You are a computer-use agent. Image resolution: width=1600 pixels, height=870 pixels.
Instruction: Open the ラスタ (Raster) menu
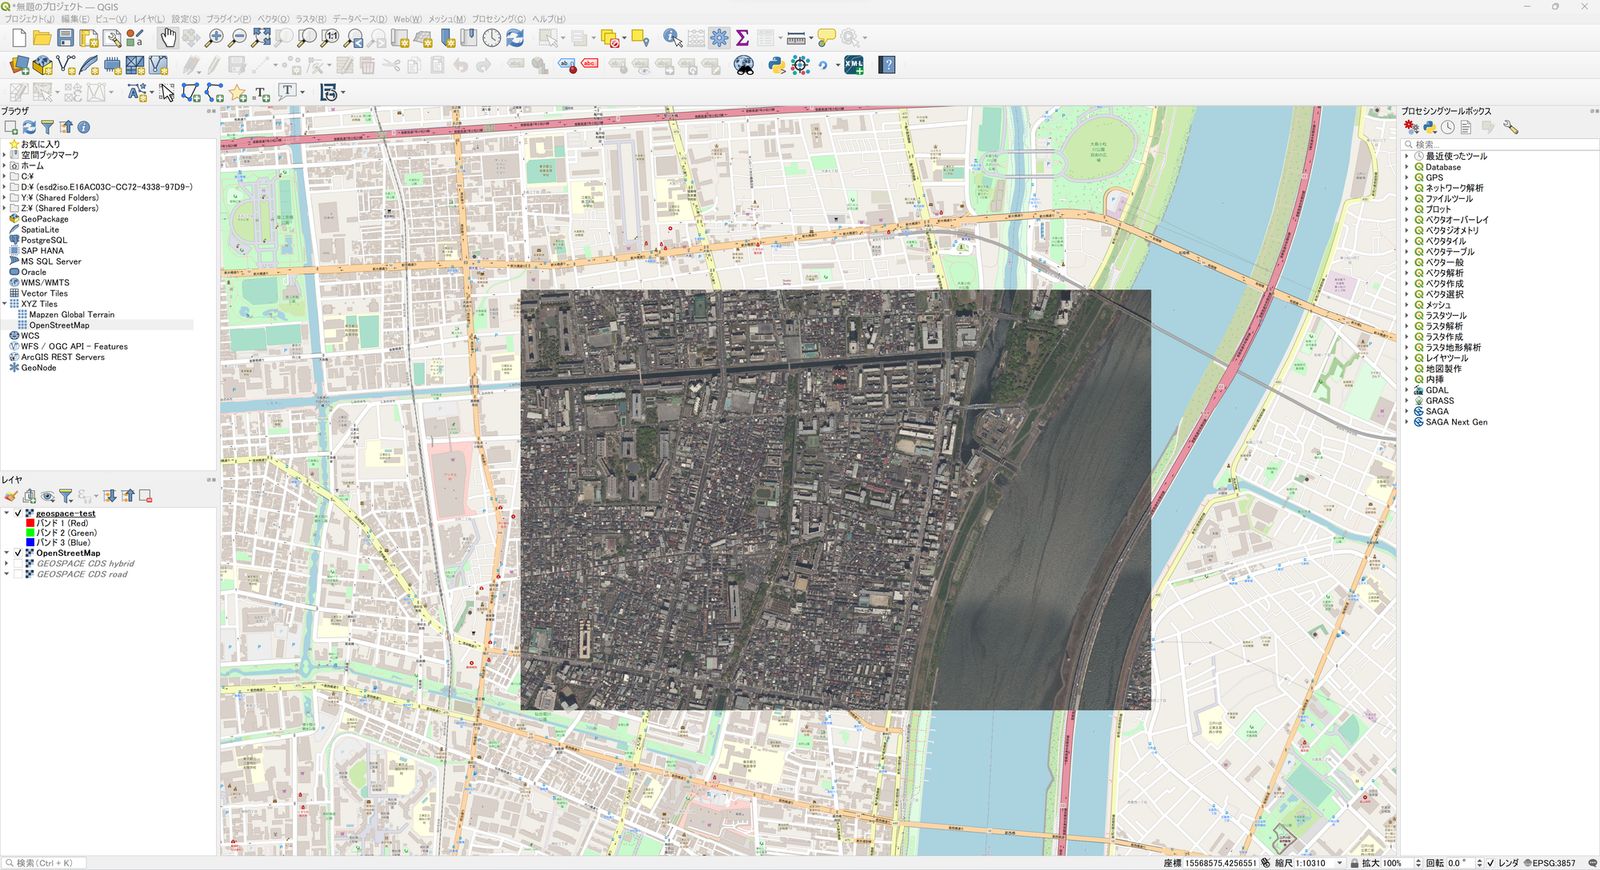tap(311, 19)
